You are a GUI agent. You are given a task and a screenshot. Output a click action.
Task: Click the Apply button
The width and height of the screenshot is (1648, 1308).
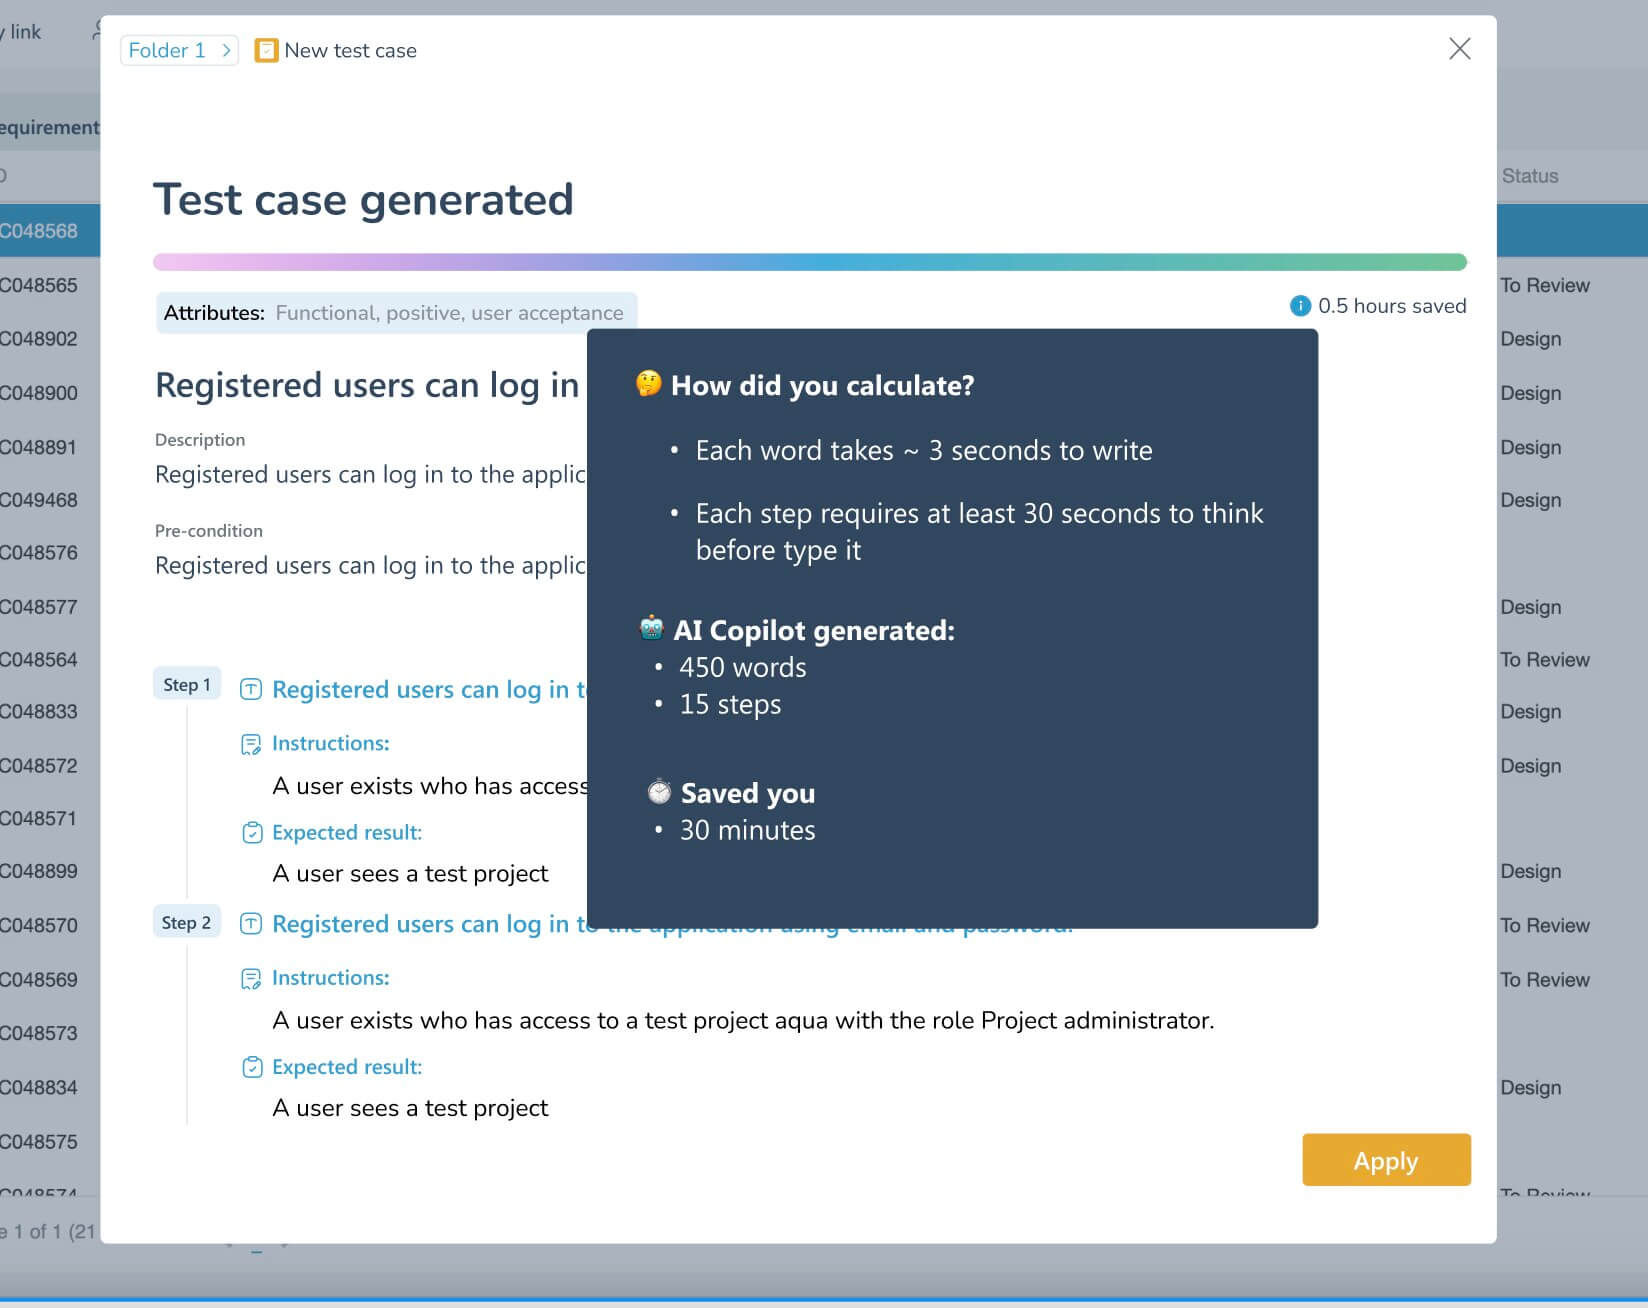(1386, 1160)
